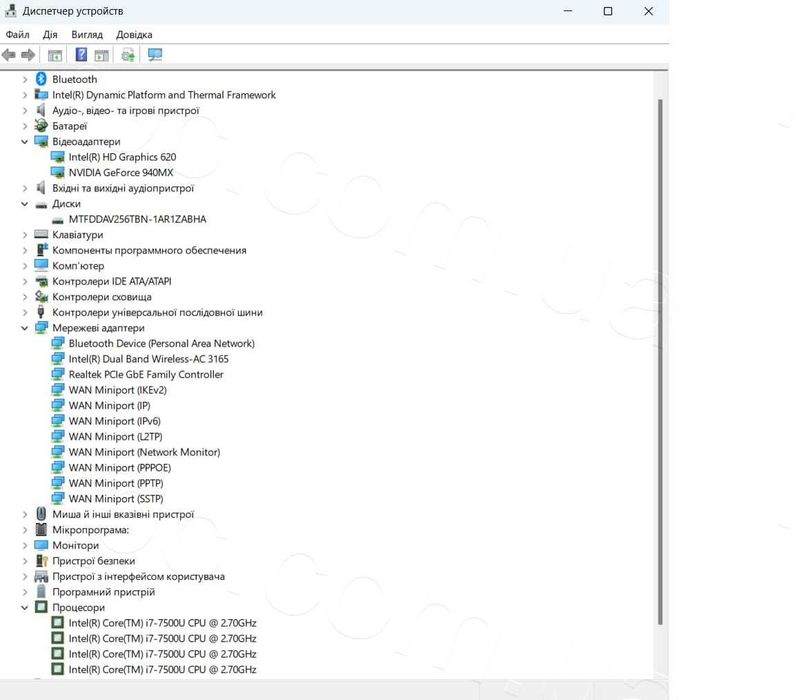
Task: Click the icon beside Пристрої безпеки
Action: (x=42, y=561)
